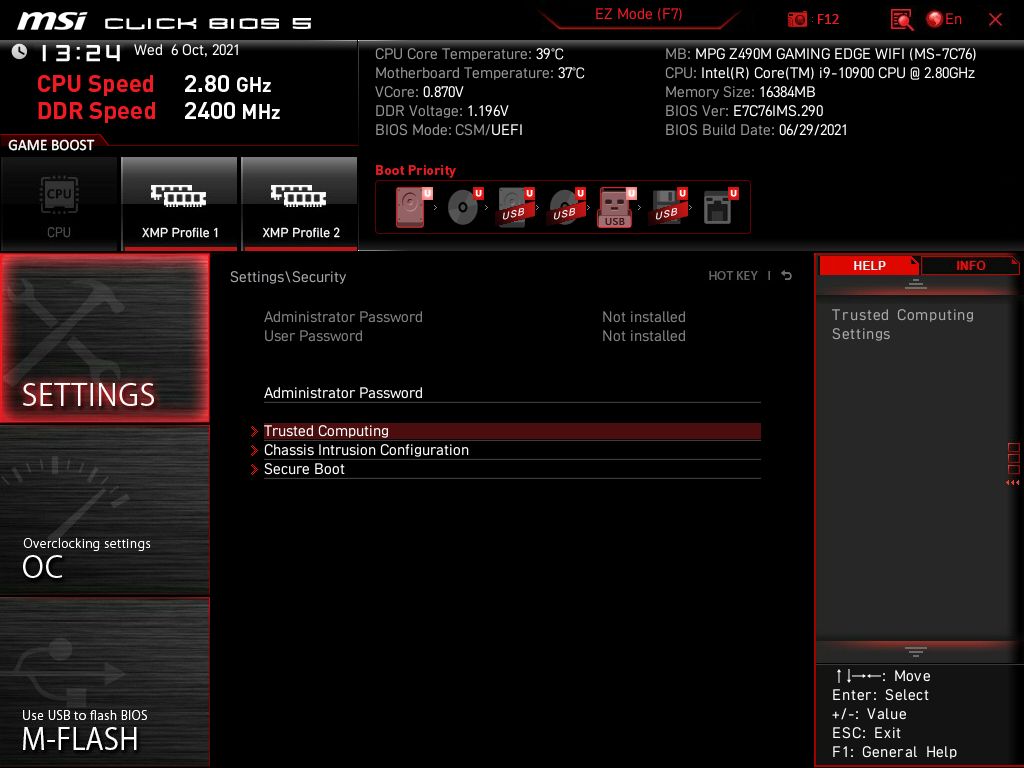Click the User Password Not installed status
Screen dimensions: 1024x768
pos(644,336)
